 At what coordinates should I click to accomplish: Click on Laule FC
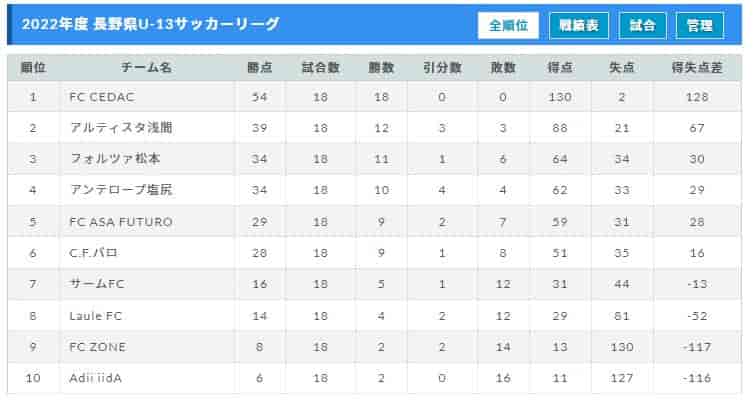(96, 315)
